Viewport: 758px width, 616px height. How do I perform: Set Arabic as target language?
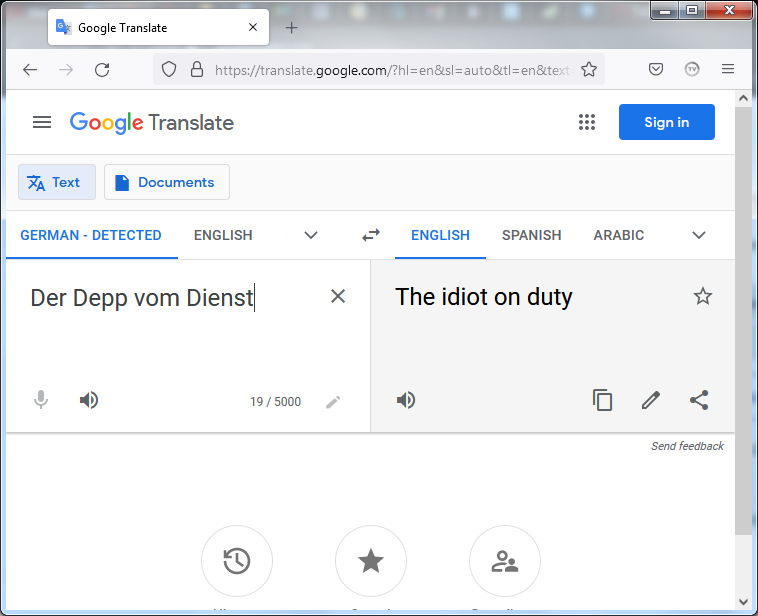click(618, 235)
